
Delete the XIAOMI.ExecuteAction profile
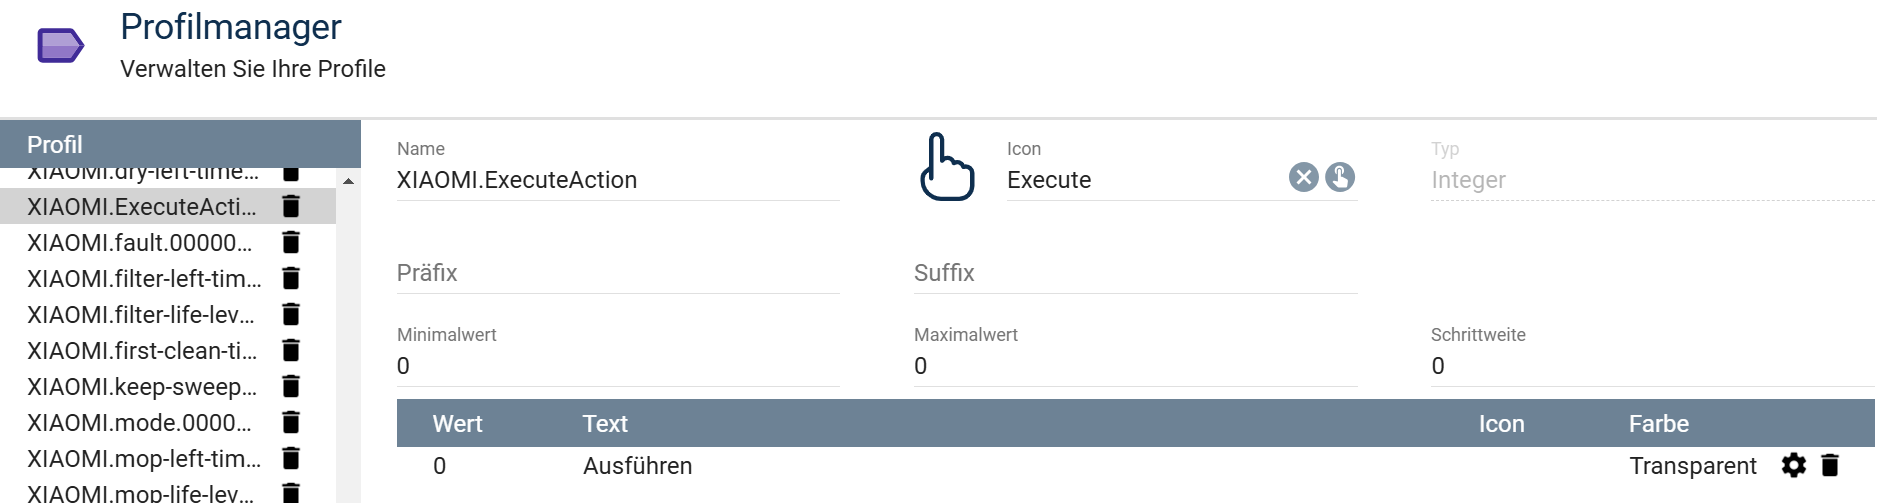(291, 206)
